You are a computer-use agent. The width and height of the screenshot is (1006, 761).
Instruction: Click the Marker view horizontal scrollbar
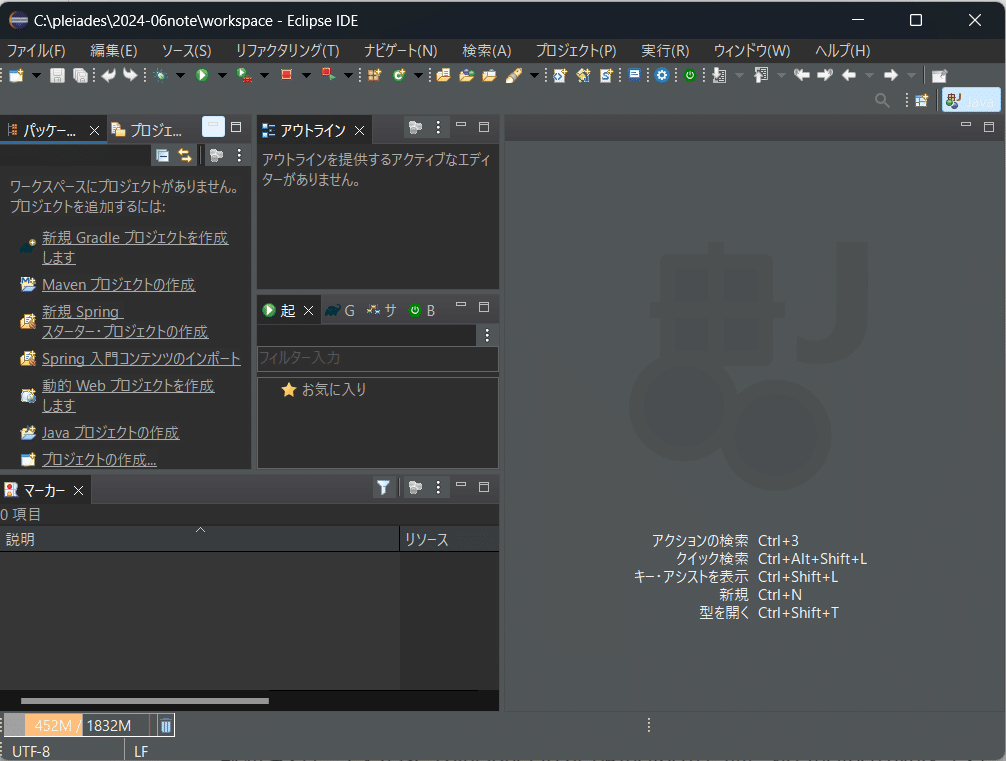pos(144,701)
